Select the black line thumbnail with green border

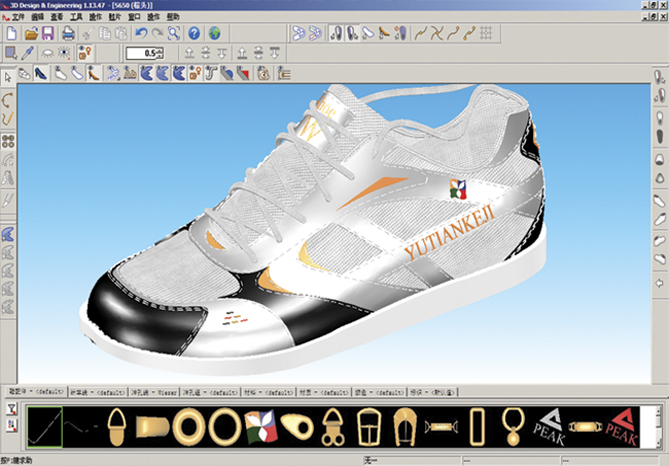coord(45,427)
